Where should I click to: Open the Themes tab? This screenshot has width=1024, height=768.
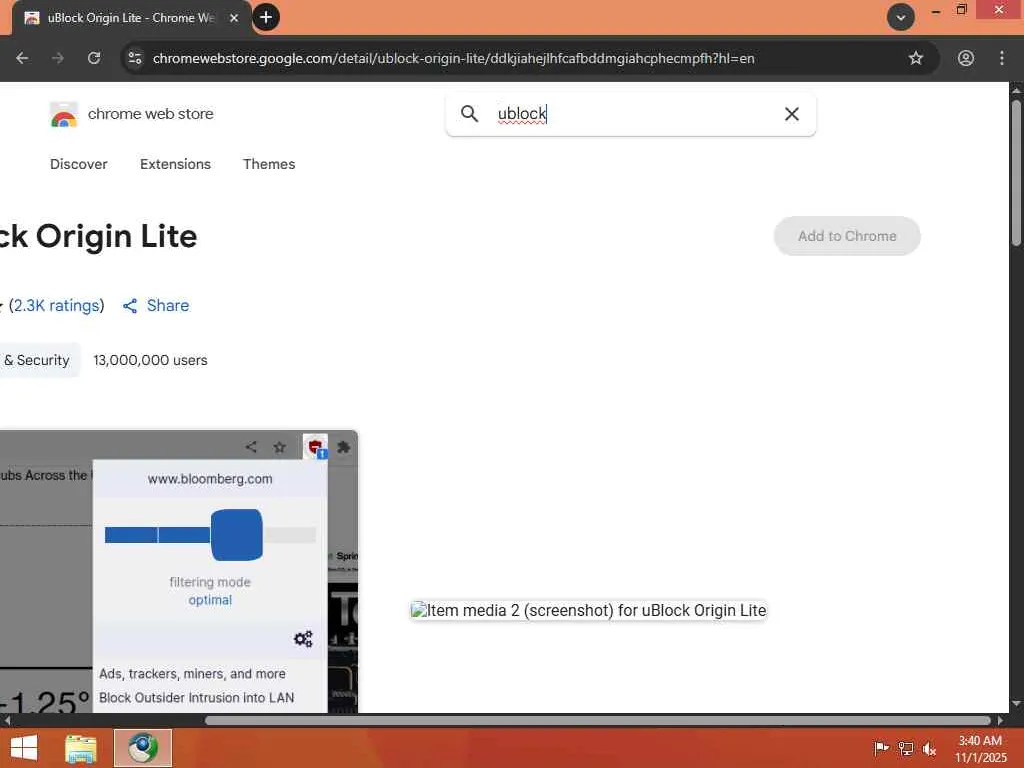(x=269, y=164)
